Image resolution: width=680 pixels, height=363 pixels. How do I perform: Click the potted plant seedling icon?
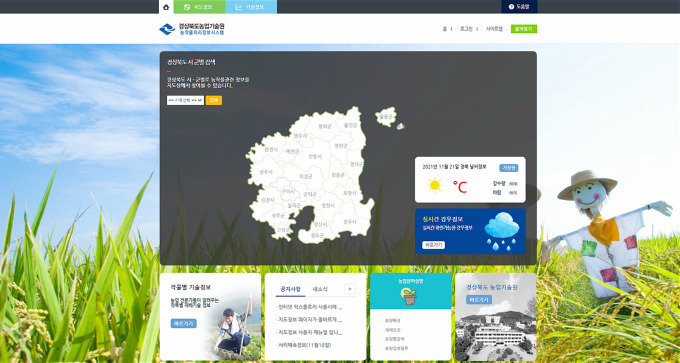click(x=409, y=296)
